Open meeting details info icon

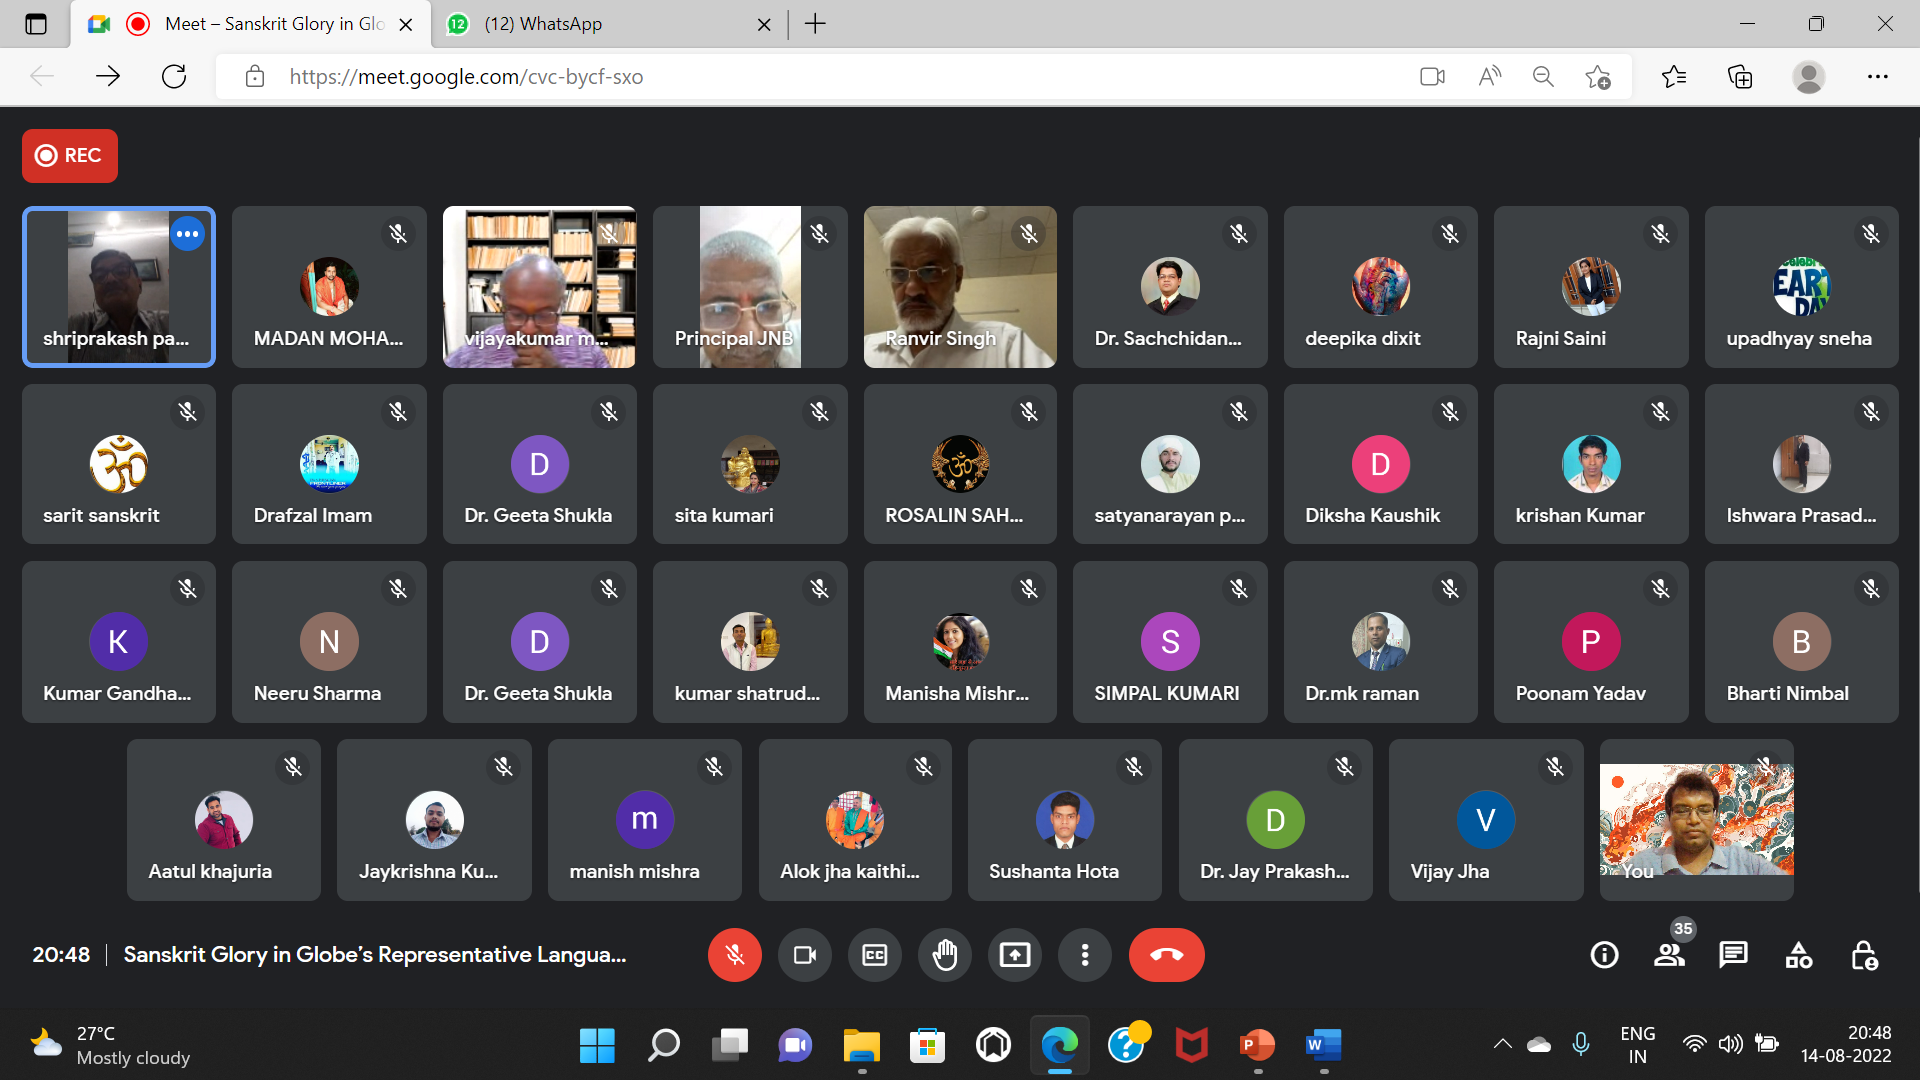1604,955
